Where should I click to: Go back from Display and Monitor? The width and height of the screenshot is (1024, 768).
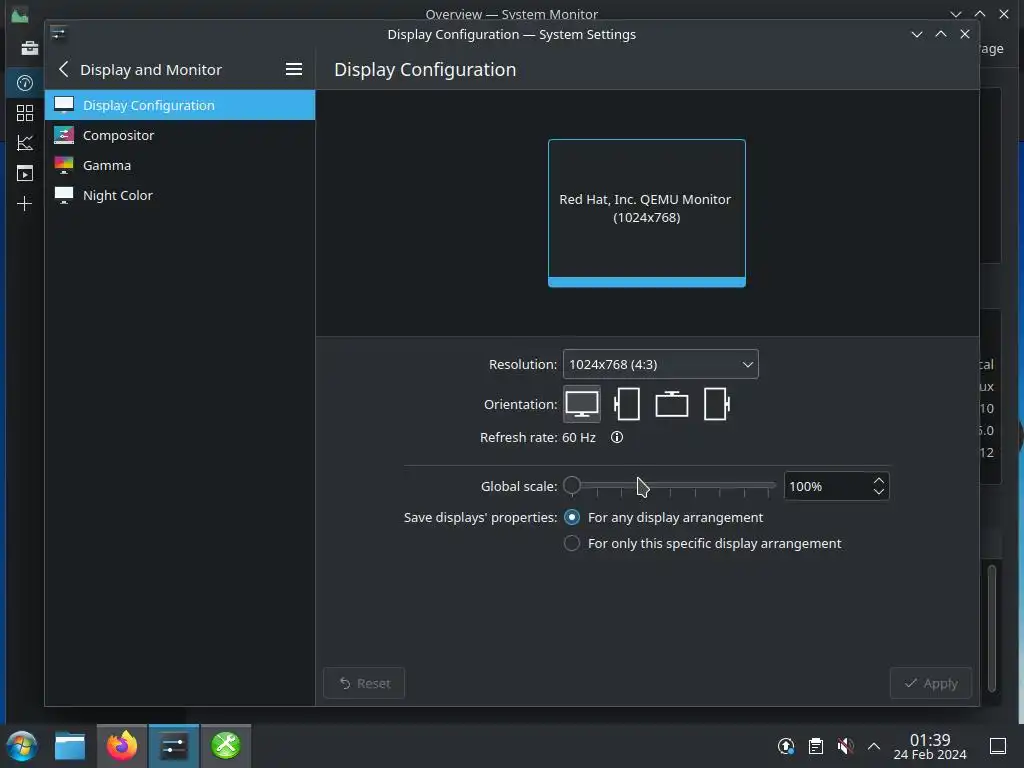(x=63, y=69)
